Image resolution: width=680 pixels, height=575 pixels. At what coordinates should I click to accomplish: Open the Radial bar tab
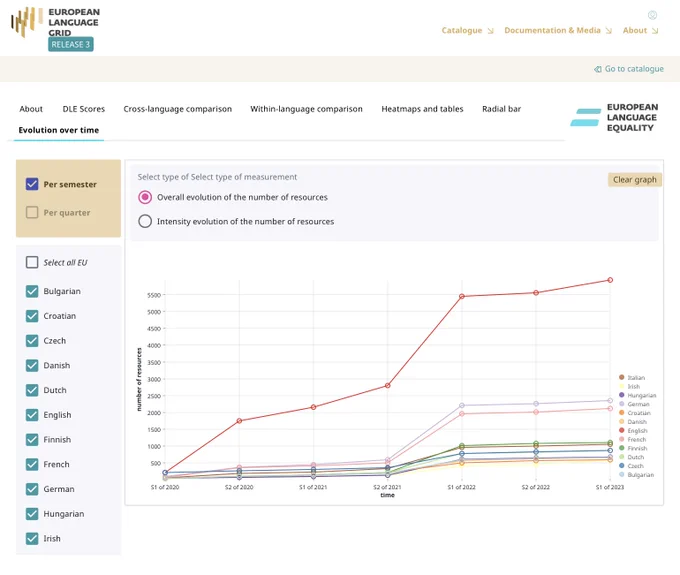(x=501, y=109)
